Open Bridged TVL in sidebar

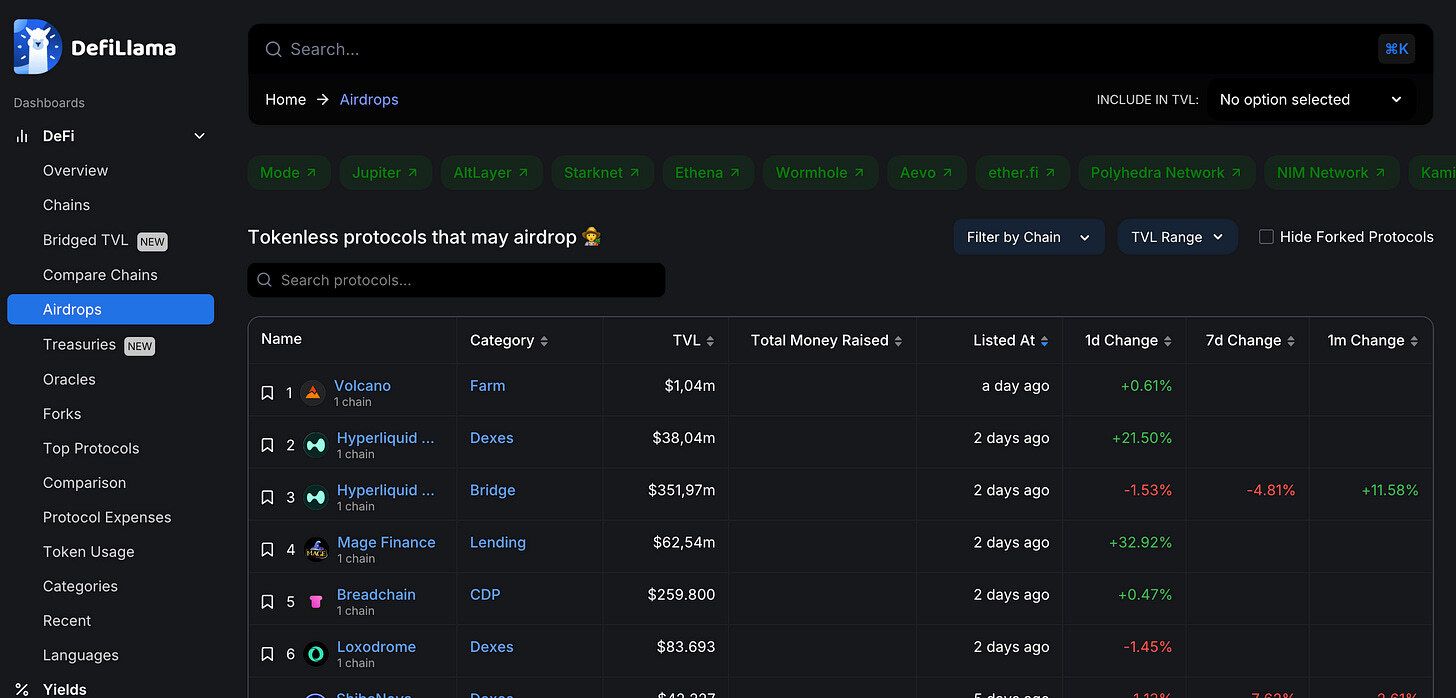(x=85, y=240)
